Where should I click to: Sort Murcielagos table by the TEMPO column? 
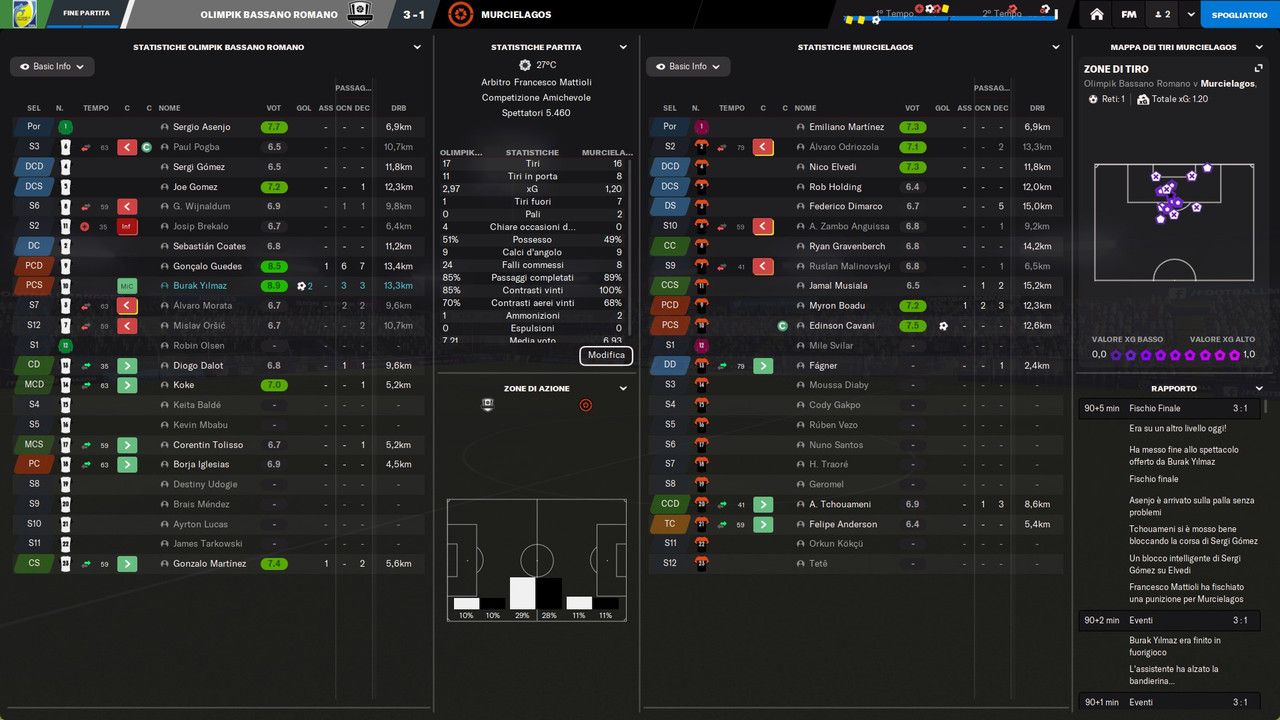[731, 108]
